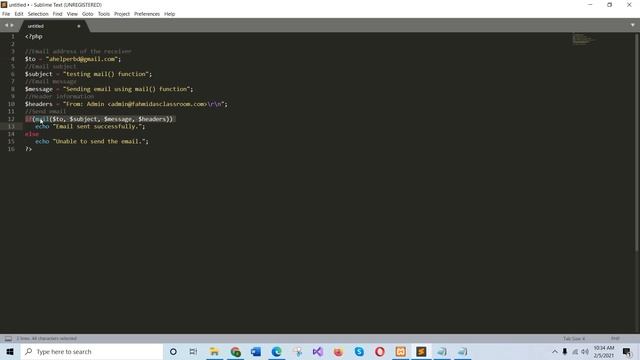Open the Tools menu
This screenshot has width=640, height=360.
(x=104, y=14)
